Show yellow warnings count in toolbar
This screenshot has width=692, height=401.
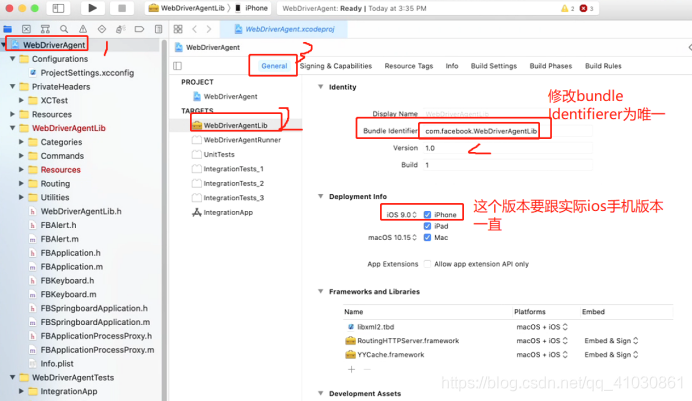click(567, 8)
